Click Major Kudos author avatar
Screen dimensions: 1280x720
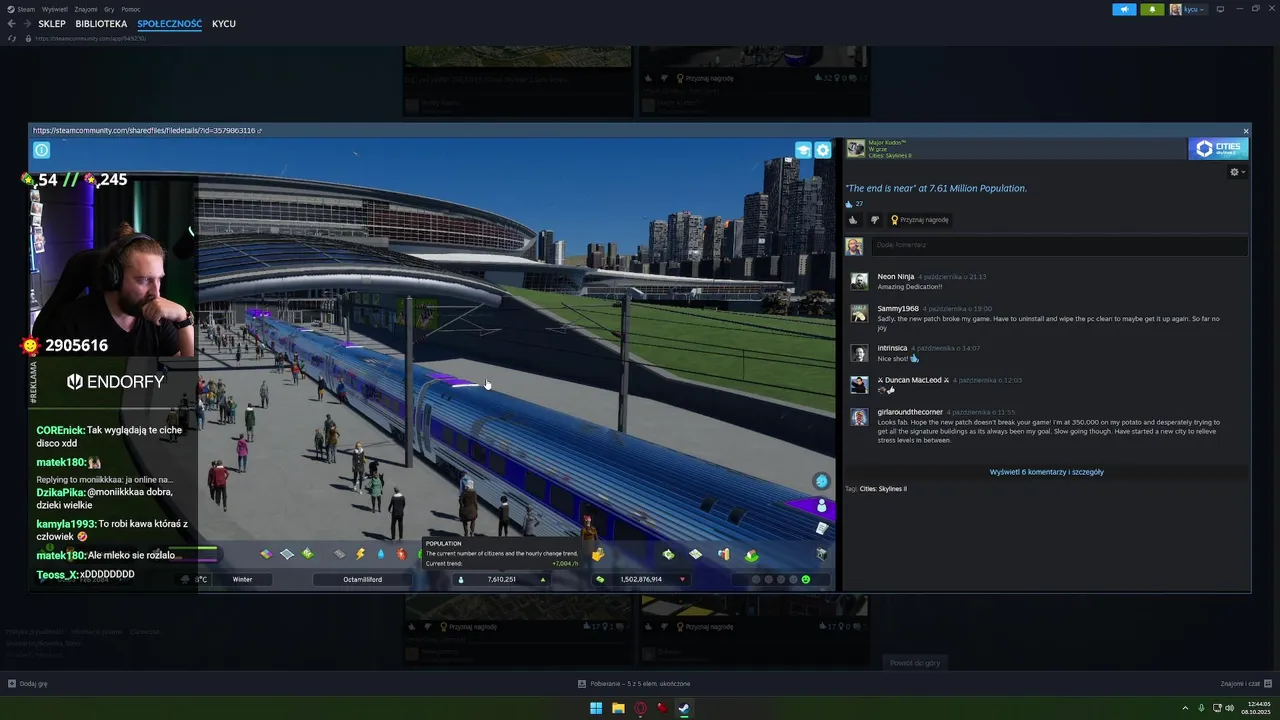[856, 149]
